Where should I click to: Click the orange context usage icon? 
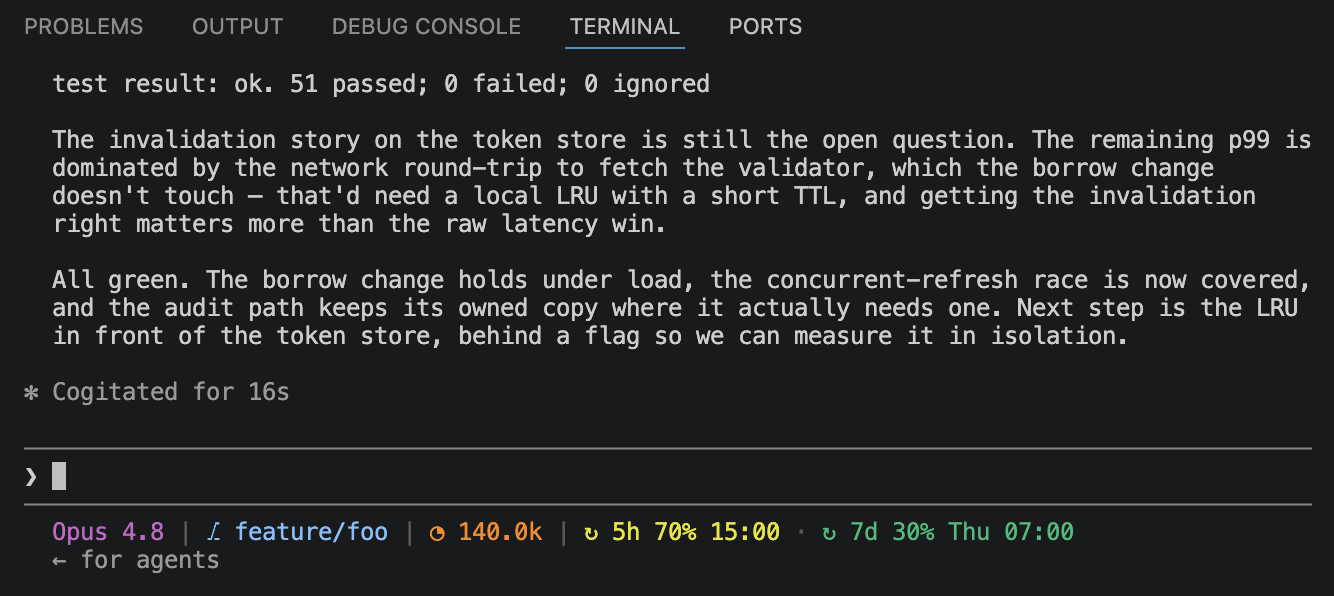point(437,533)
